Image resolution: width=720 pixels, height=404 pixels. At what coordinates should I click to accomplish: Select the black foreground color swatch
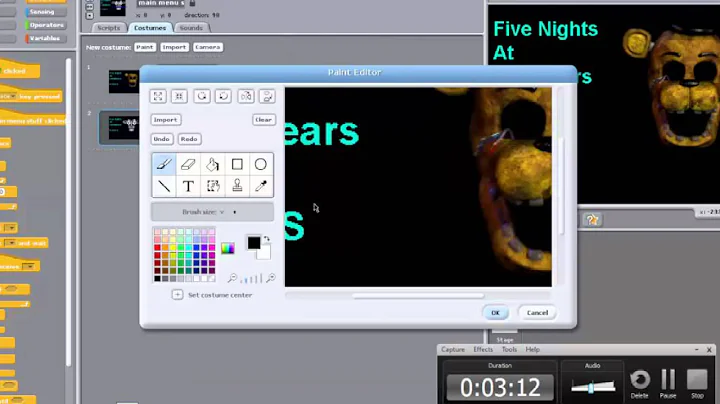[x=253, y=243]
